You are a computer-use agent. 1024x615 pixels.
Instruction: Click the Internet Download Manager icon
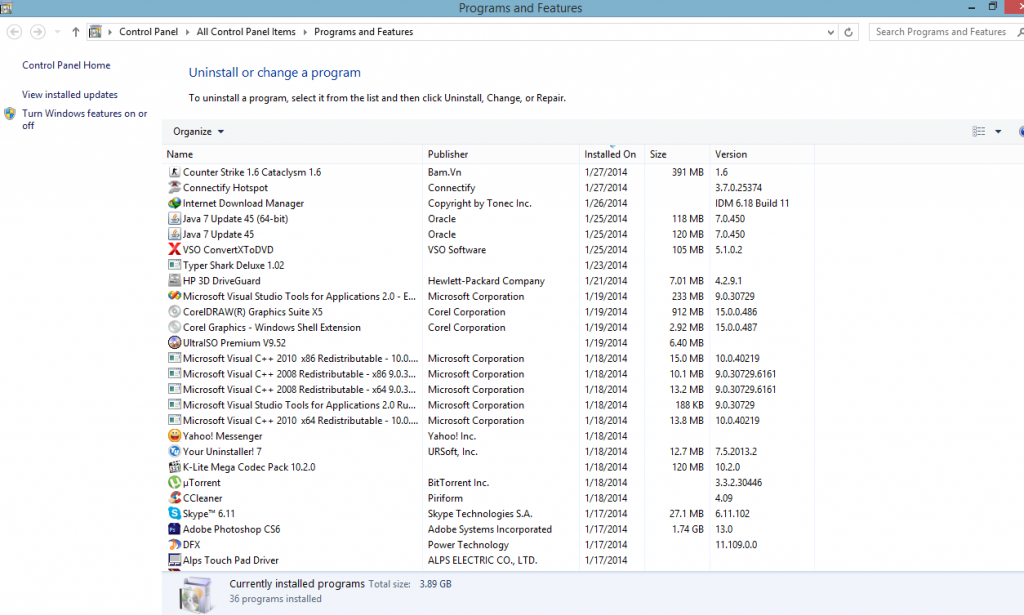pyautogui.click(x=174, y=203)
